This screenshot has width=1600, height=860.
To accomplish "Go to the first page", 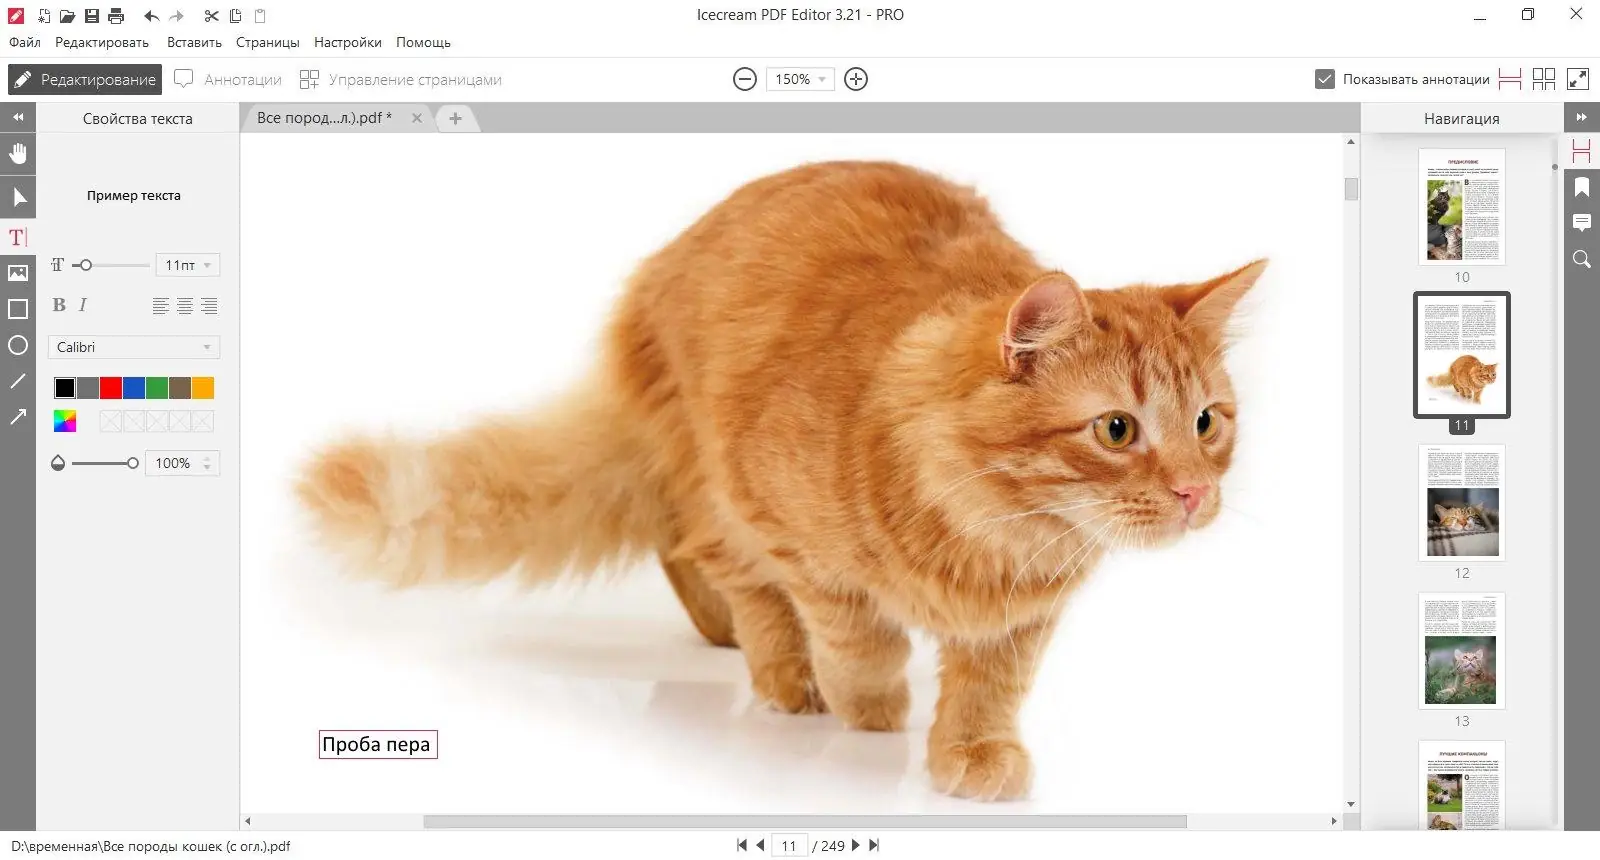I will click(741, 845).
